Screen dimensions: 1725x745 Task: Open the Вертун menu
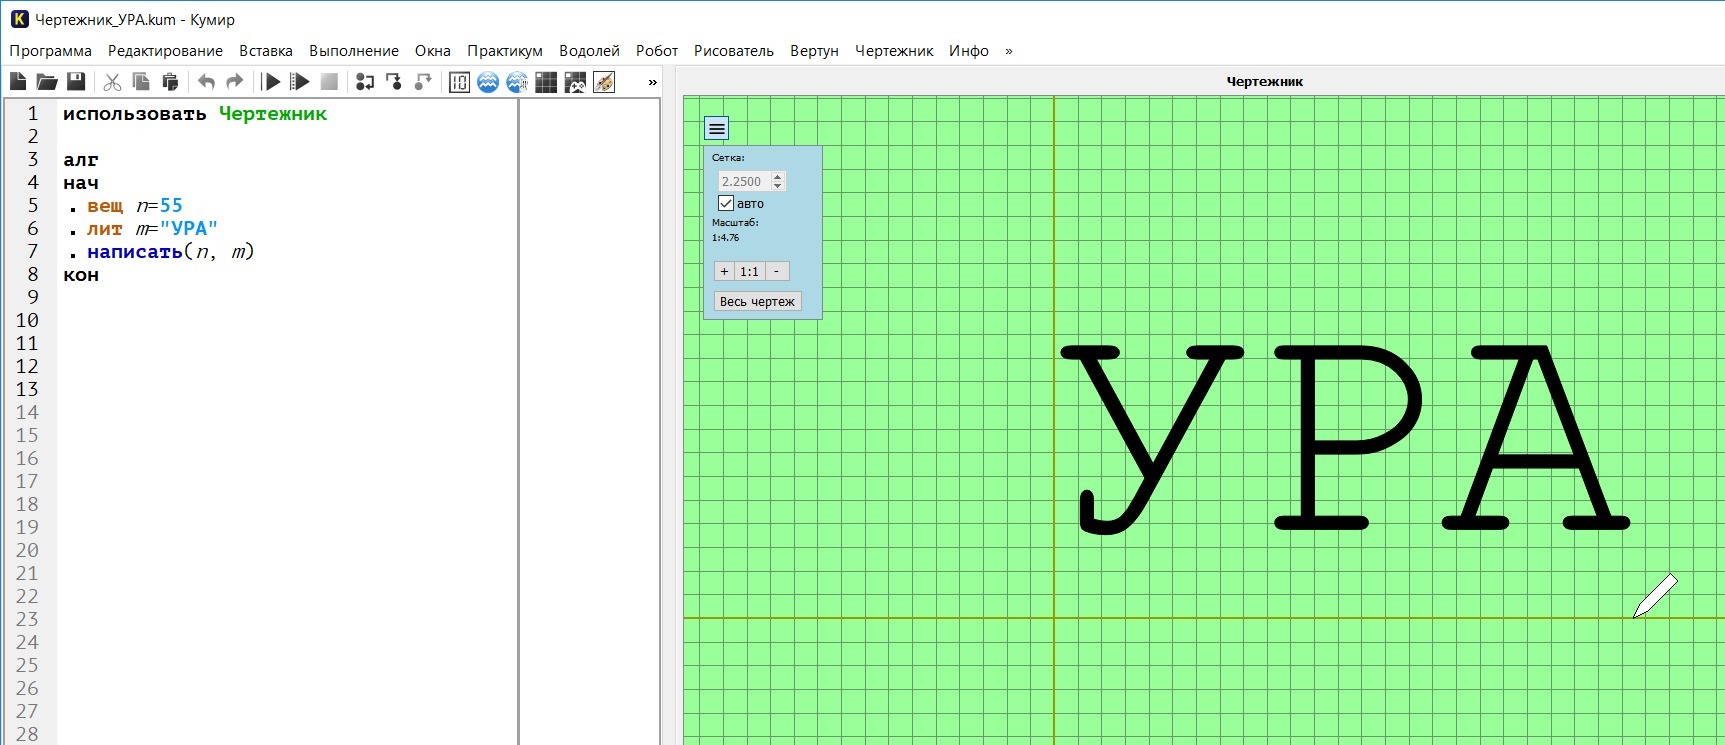click(814, 51)
